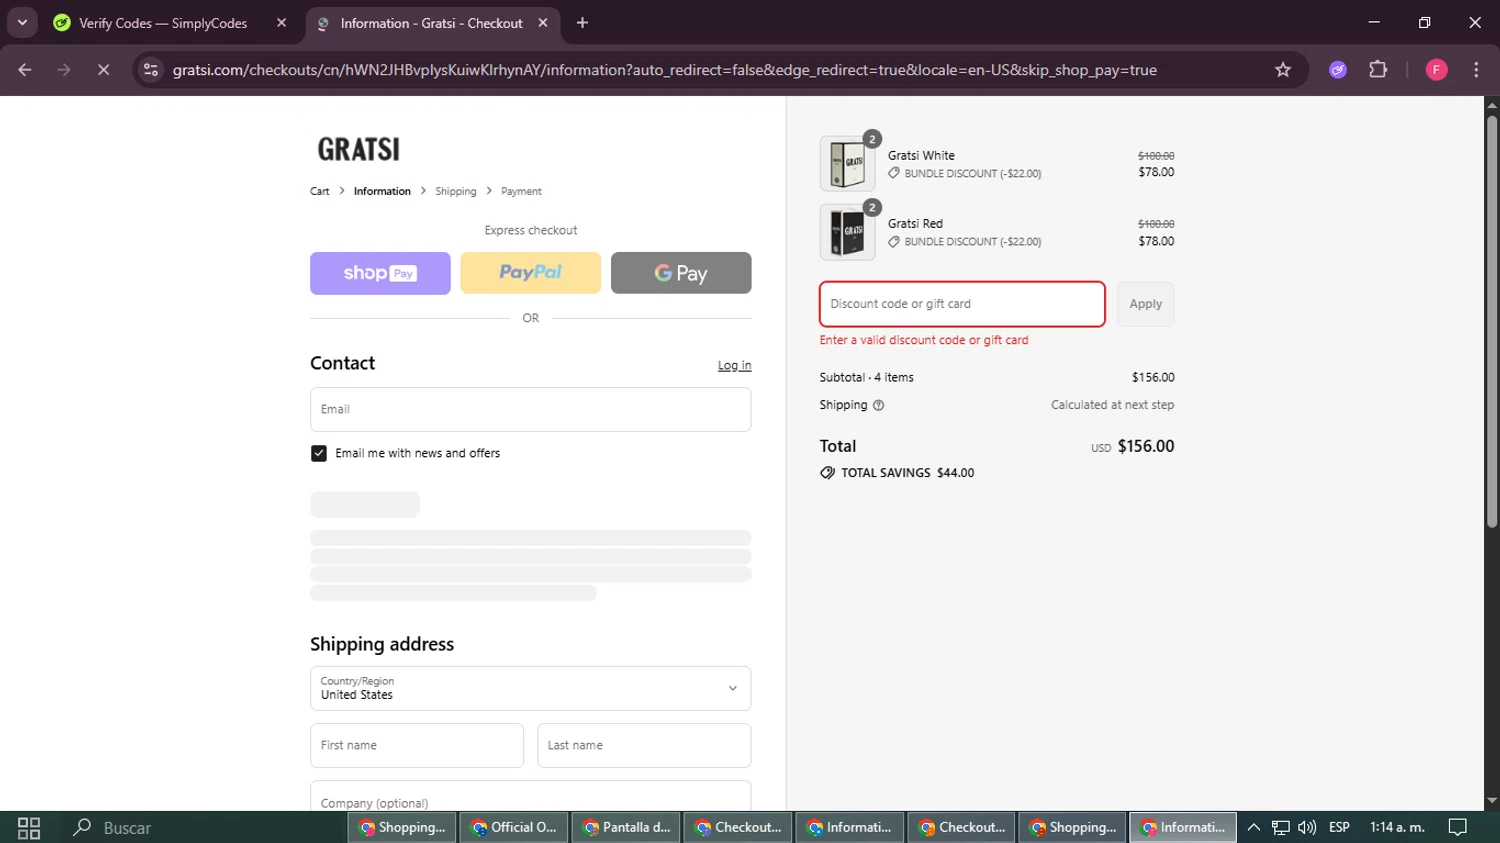View site information icon in address bar
This screenshot has height=843, width=1500.
(x=151, y=70)
